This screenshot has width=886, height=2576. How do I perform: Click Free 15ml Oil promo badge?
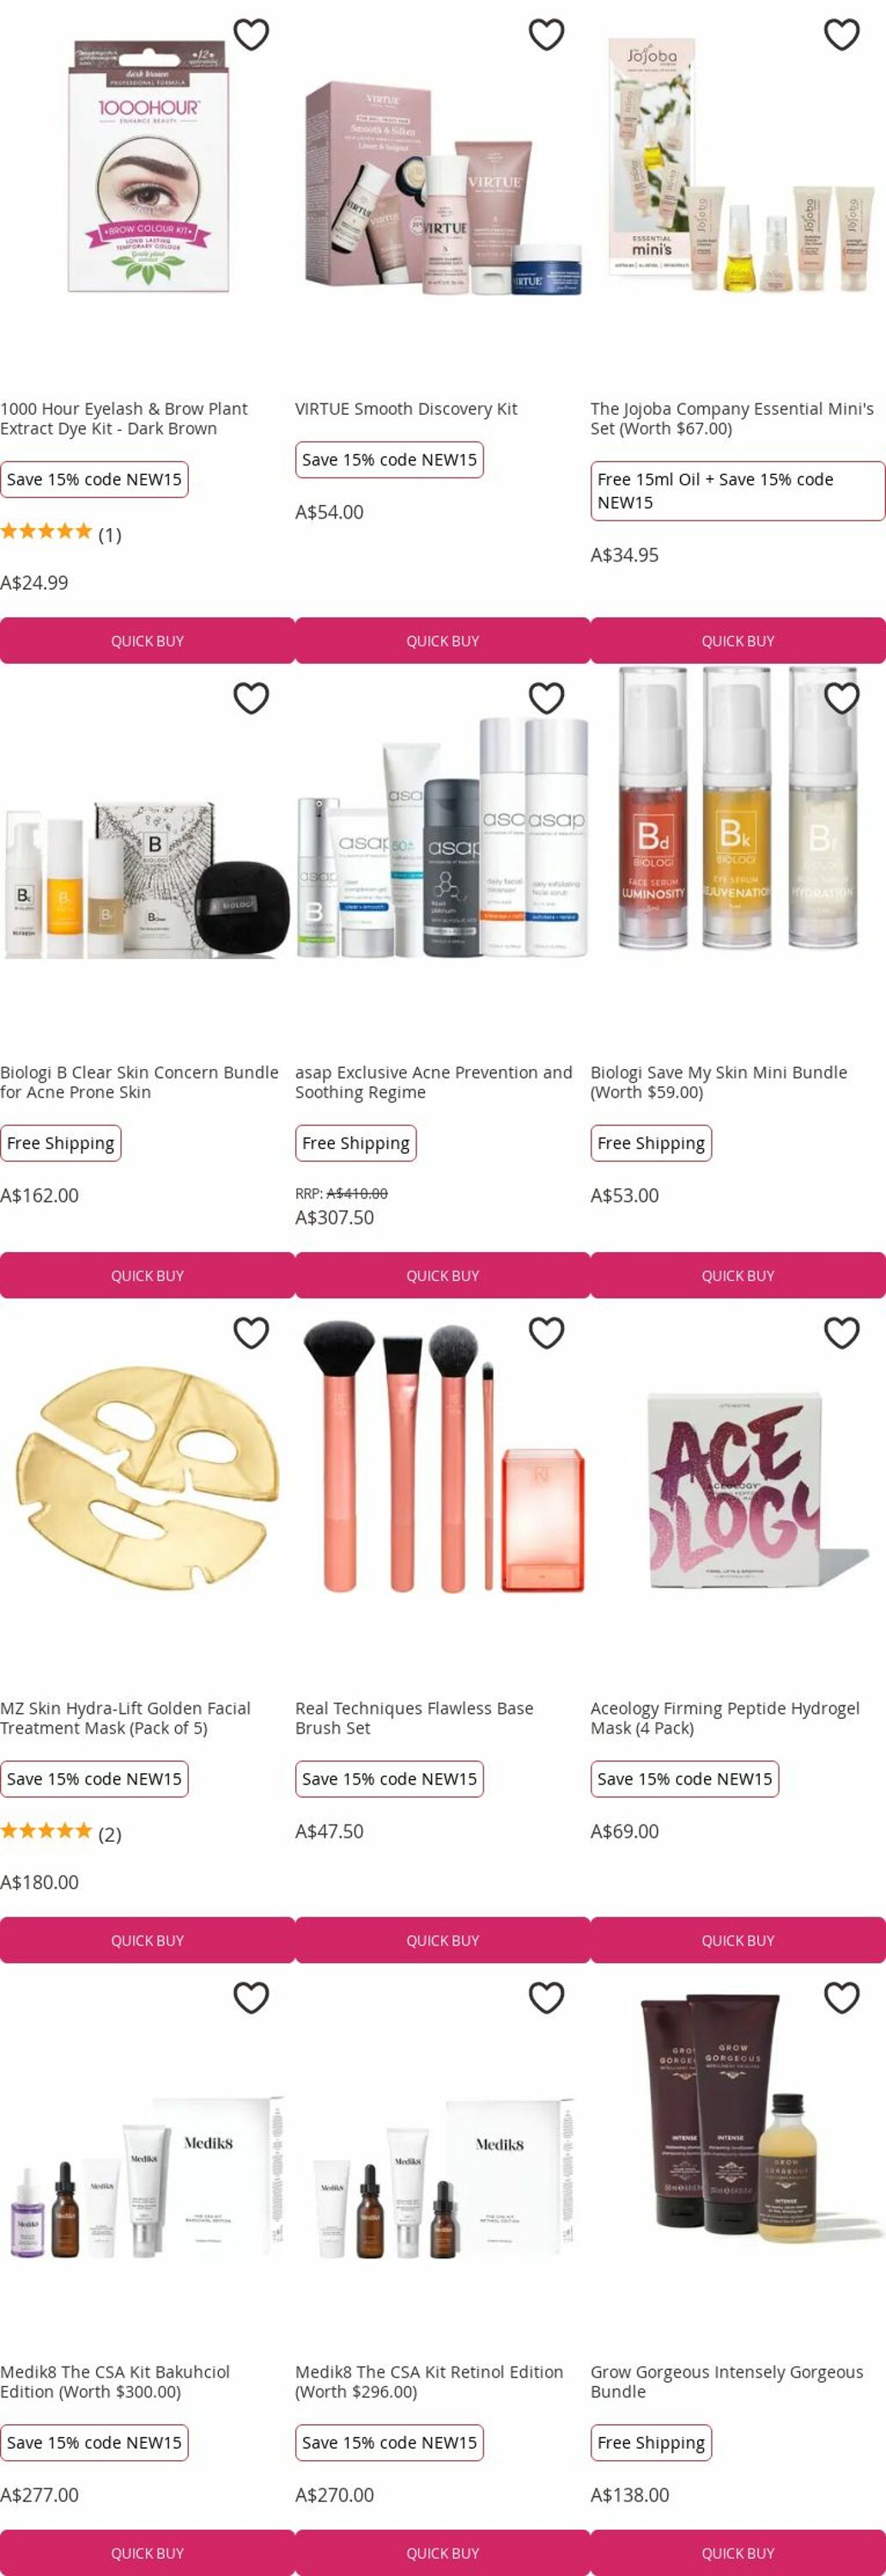pyautogui.click(x=738, y=491)
